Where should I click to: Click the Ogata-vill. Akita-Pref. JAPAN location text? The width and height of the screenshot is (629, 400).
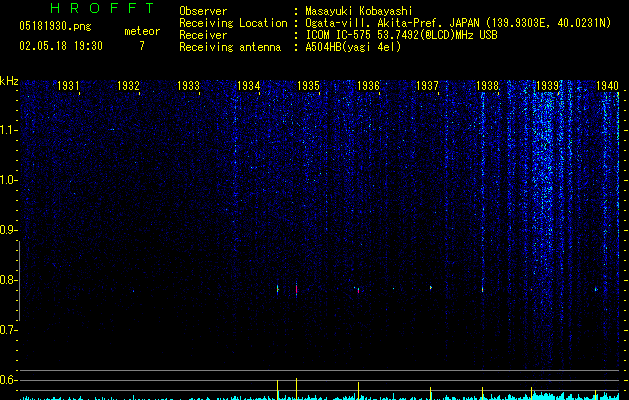[458, 23]
